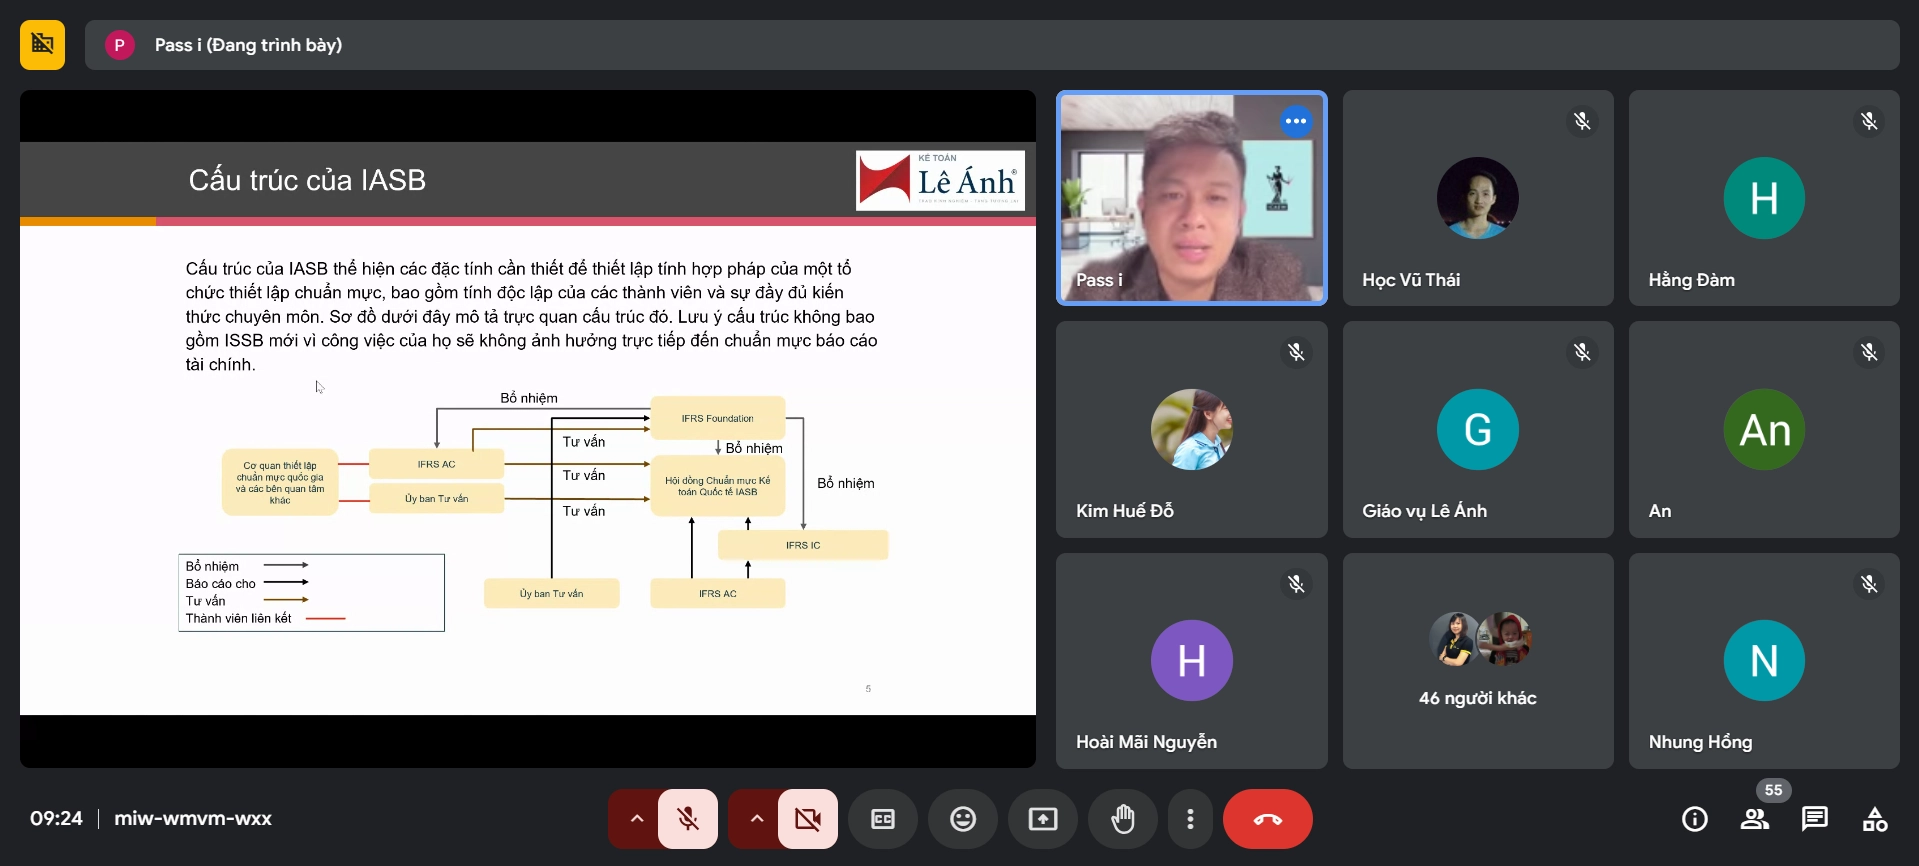Click the presentation-off icon at top left

click(42, 45)
